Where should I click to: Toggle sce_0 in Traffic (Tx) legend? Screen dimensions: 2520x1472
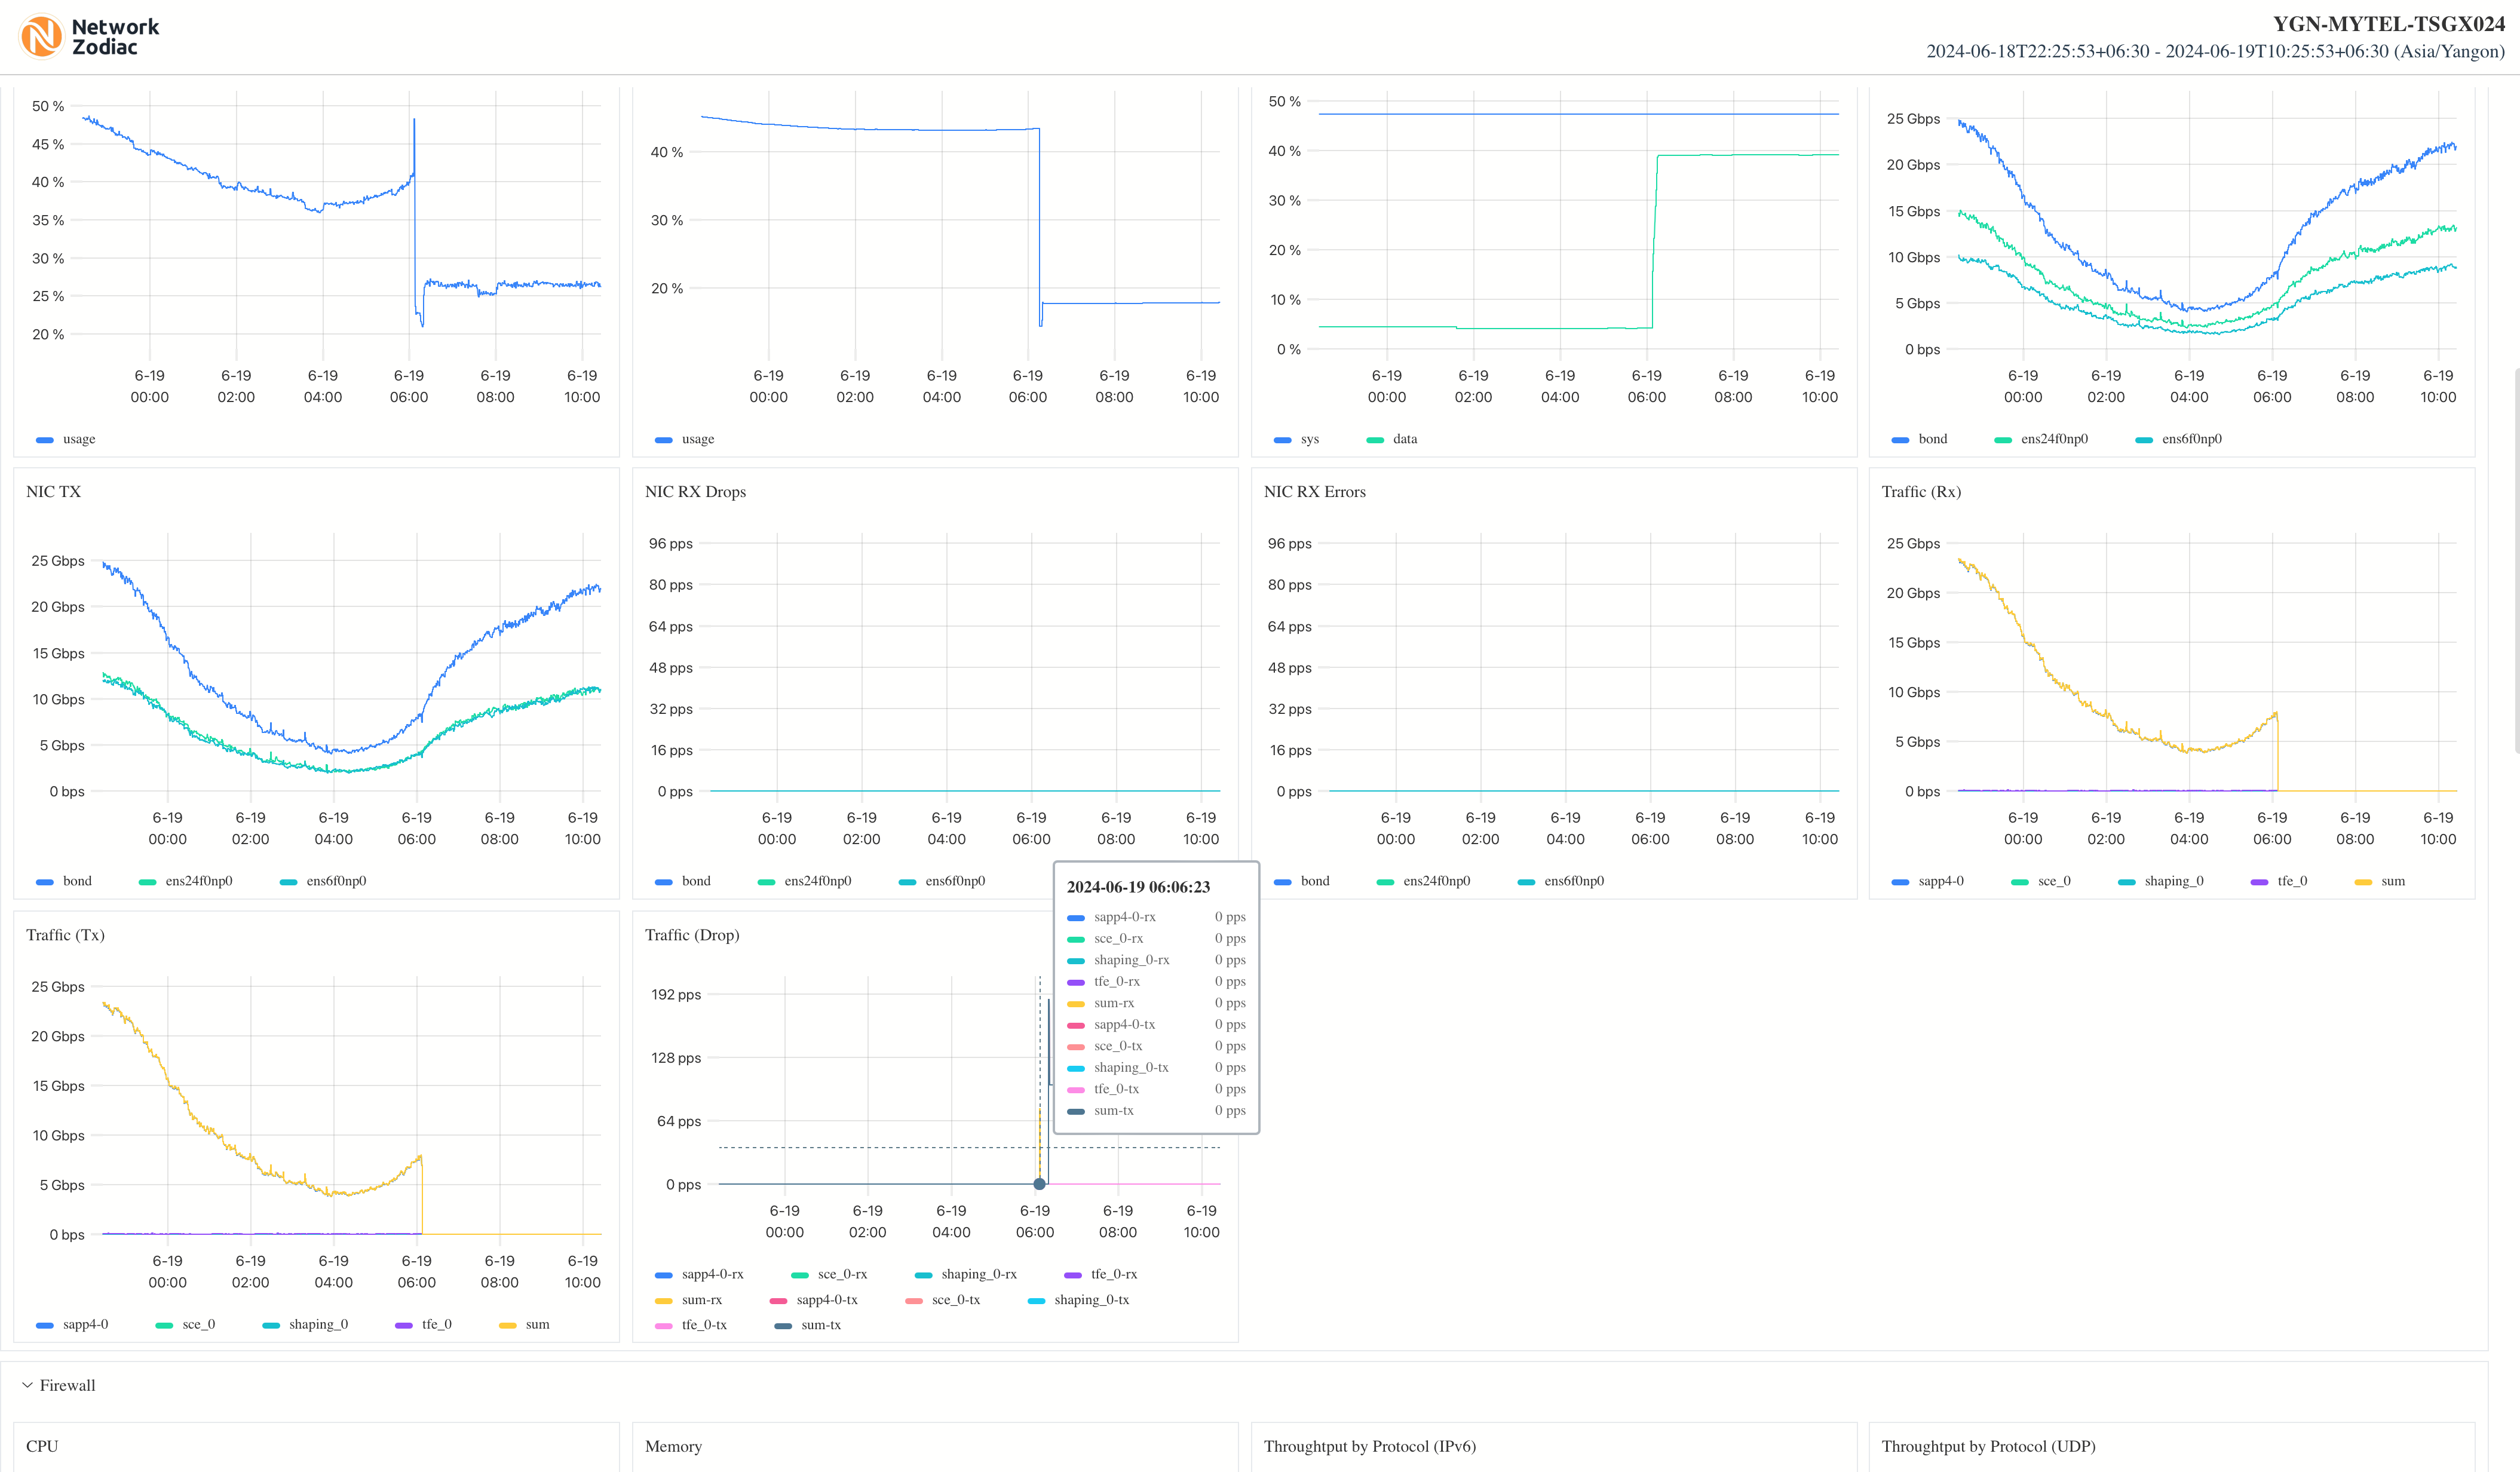(198, 1325)
